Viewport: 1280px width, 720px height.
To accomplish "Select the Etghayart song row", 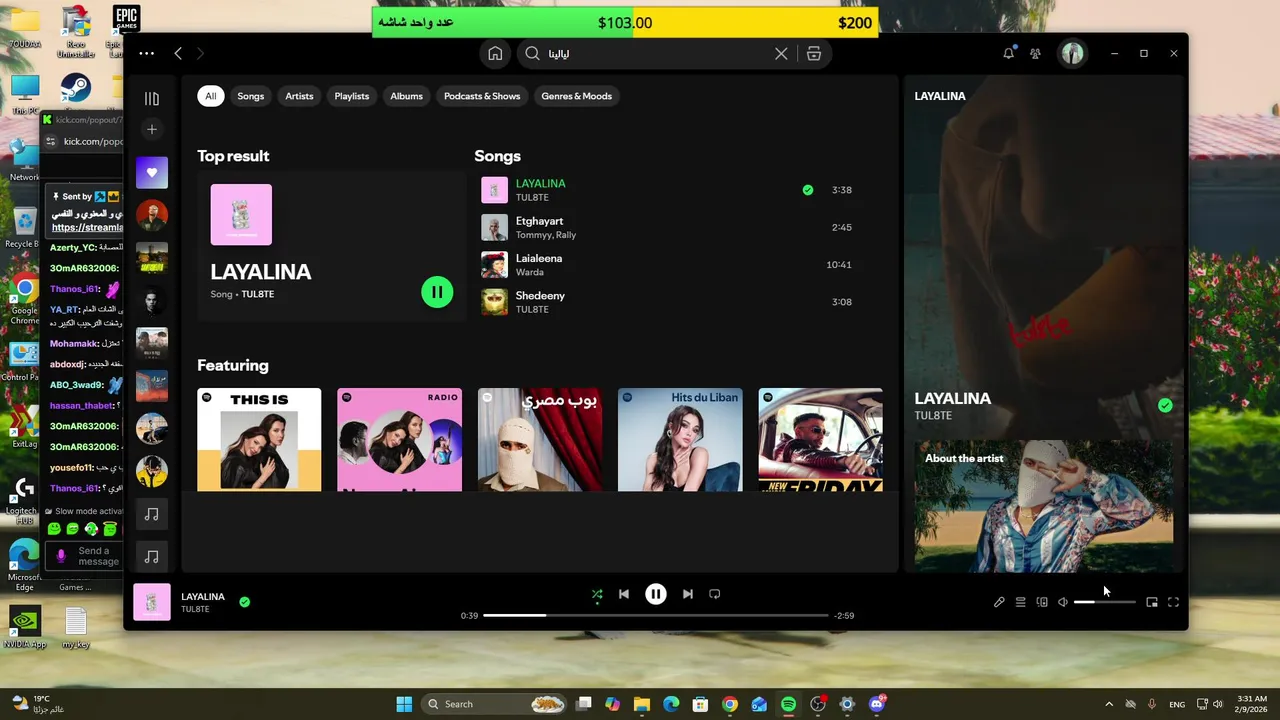I will pos(669,228).
